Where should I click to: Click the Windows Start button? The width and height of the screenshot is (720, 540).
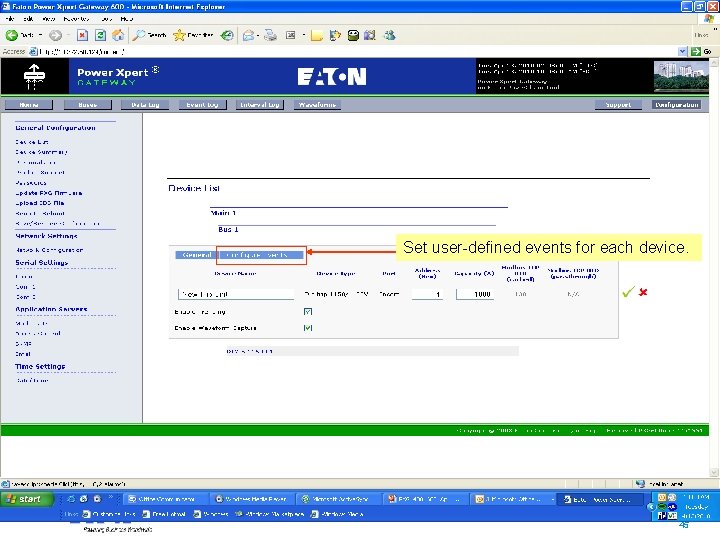click(x=27, y=499)
